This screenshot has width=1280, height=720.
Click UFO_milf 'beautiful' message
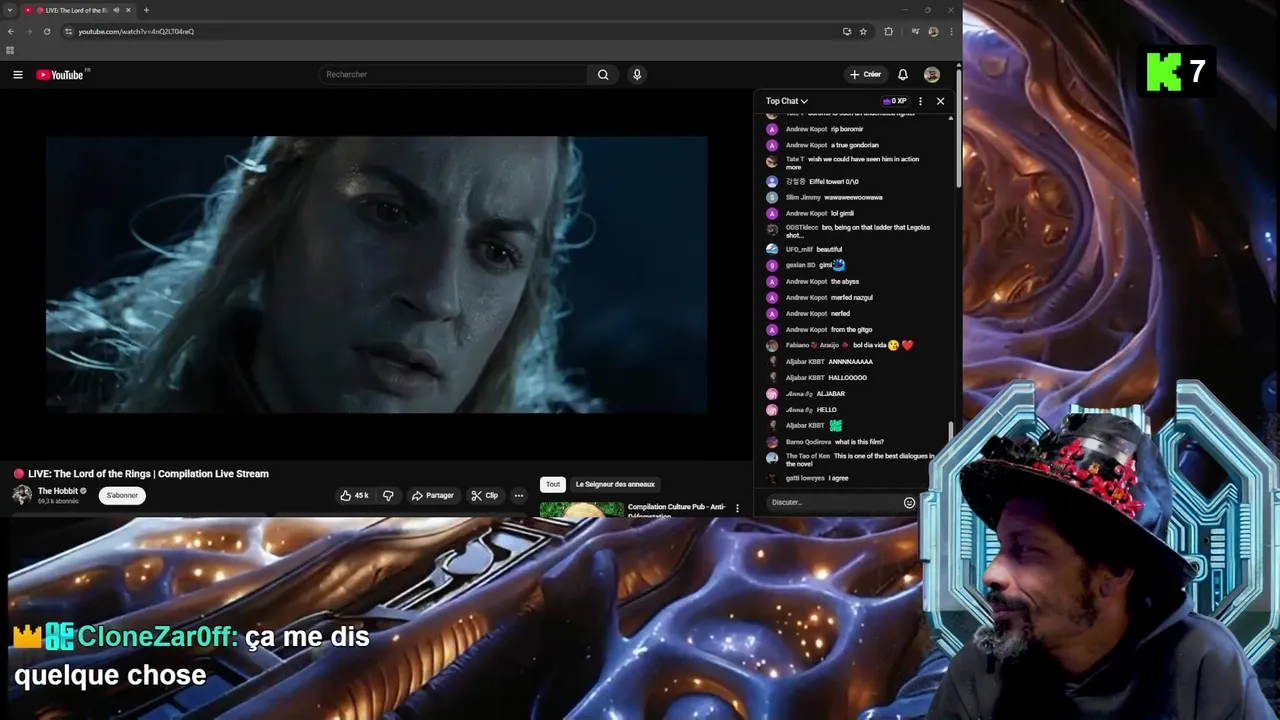click(814, 249)
